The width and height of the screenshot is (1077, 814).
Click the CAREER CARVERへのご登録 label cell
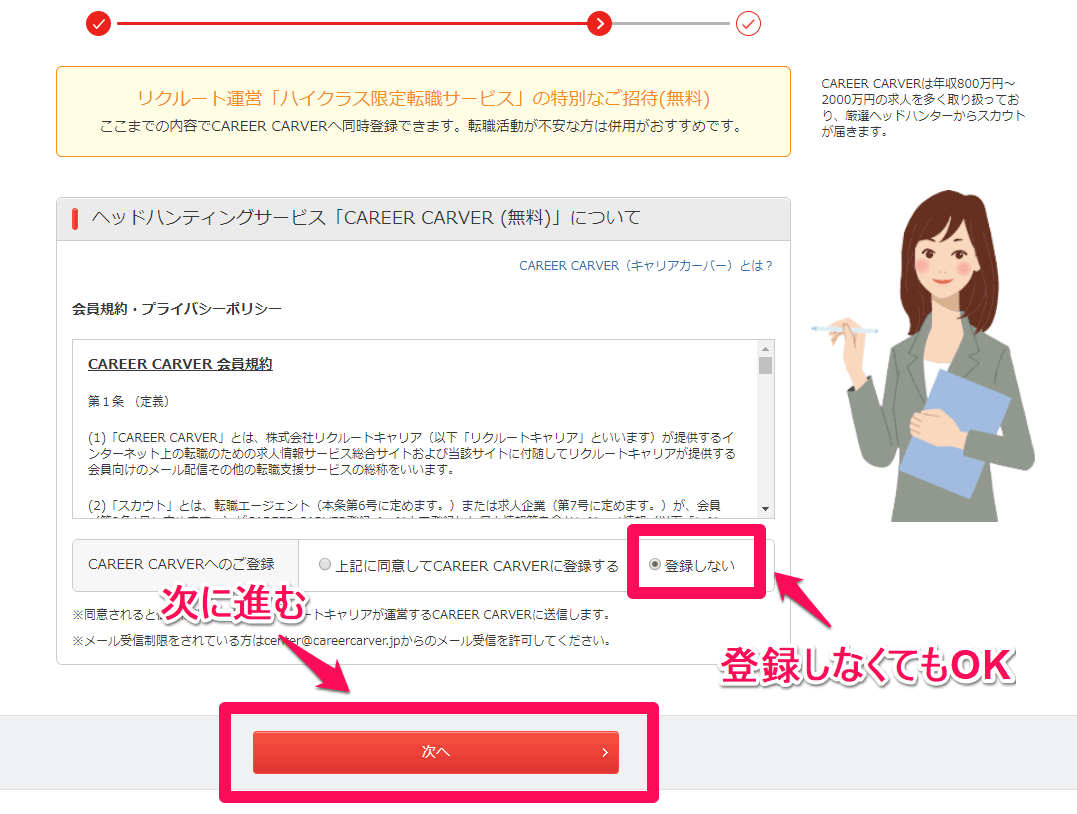point(185,565)
